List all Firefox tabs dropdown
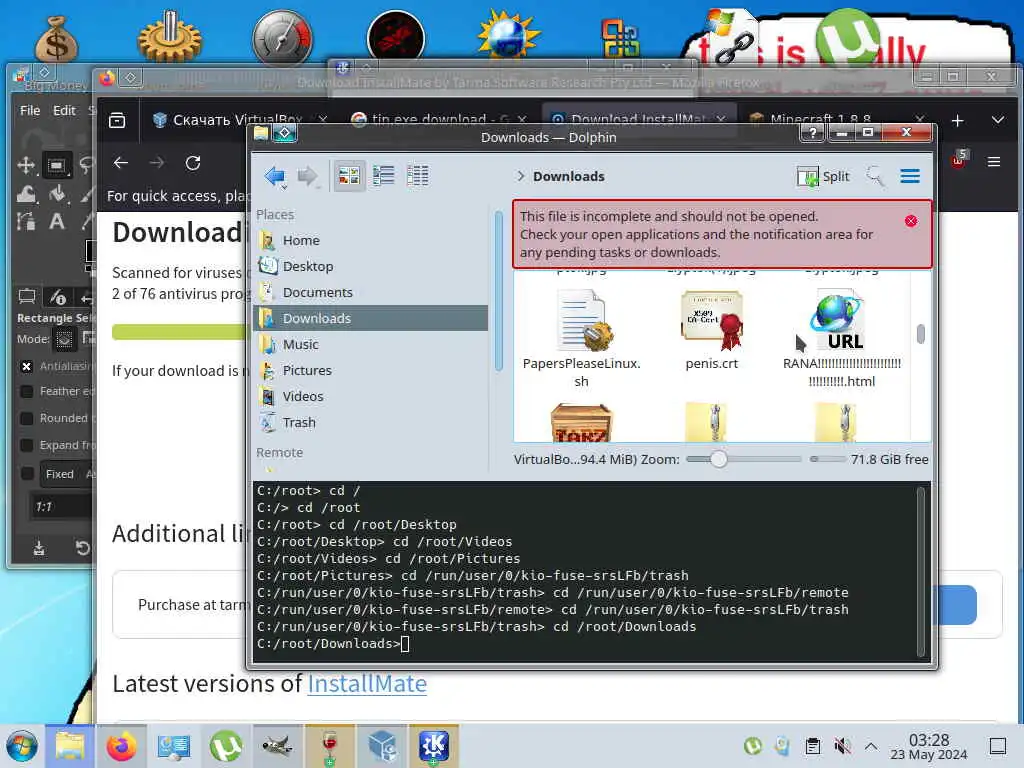1024x768 pixels. (x=997, y=120)
